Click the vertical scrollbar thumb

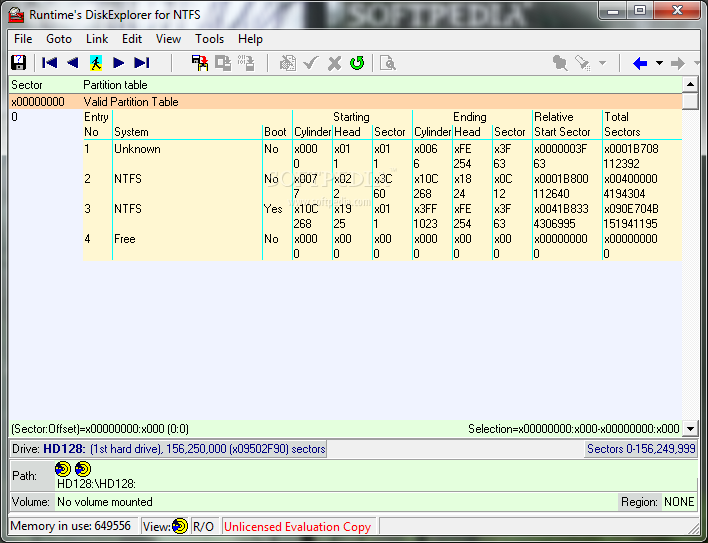click(x=690, y=101)
